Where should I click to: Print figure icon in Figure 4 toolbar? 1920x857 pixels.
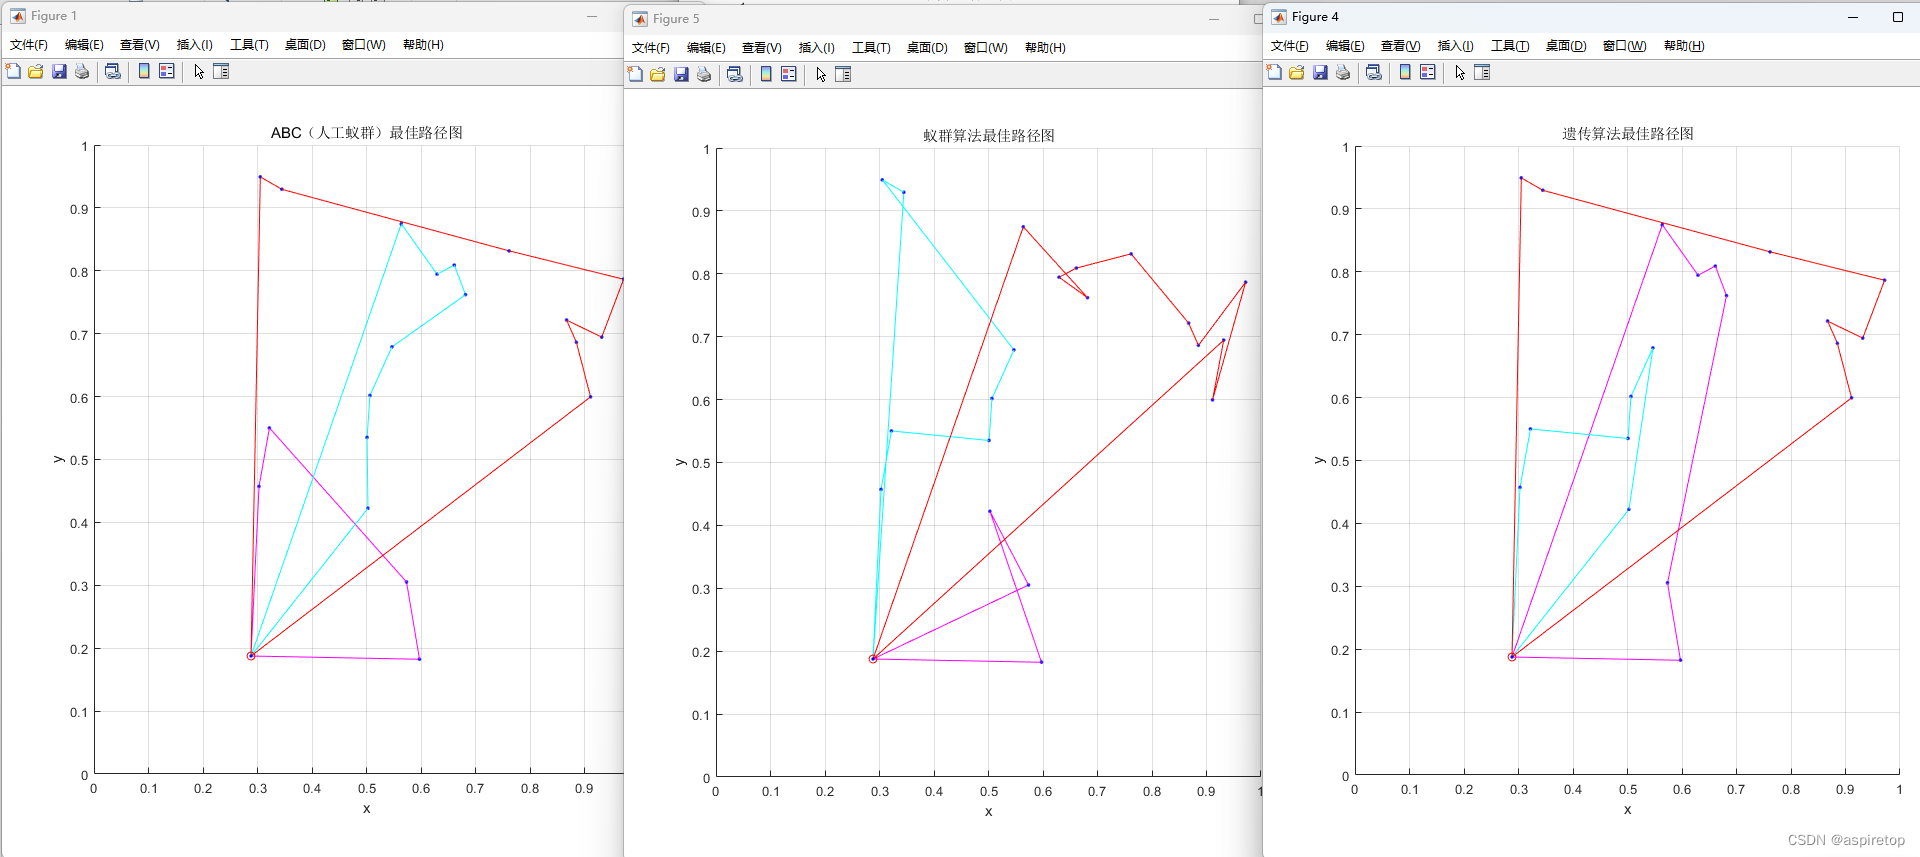pyautogui.click(x=1343, y=72)
